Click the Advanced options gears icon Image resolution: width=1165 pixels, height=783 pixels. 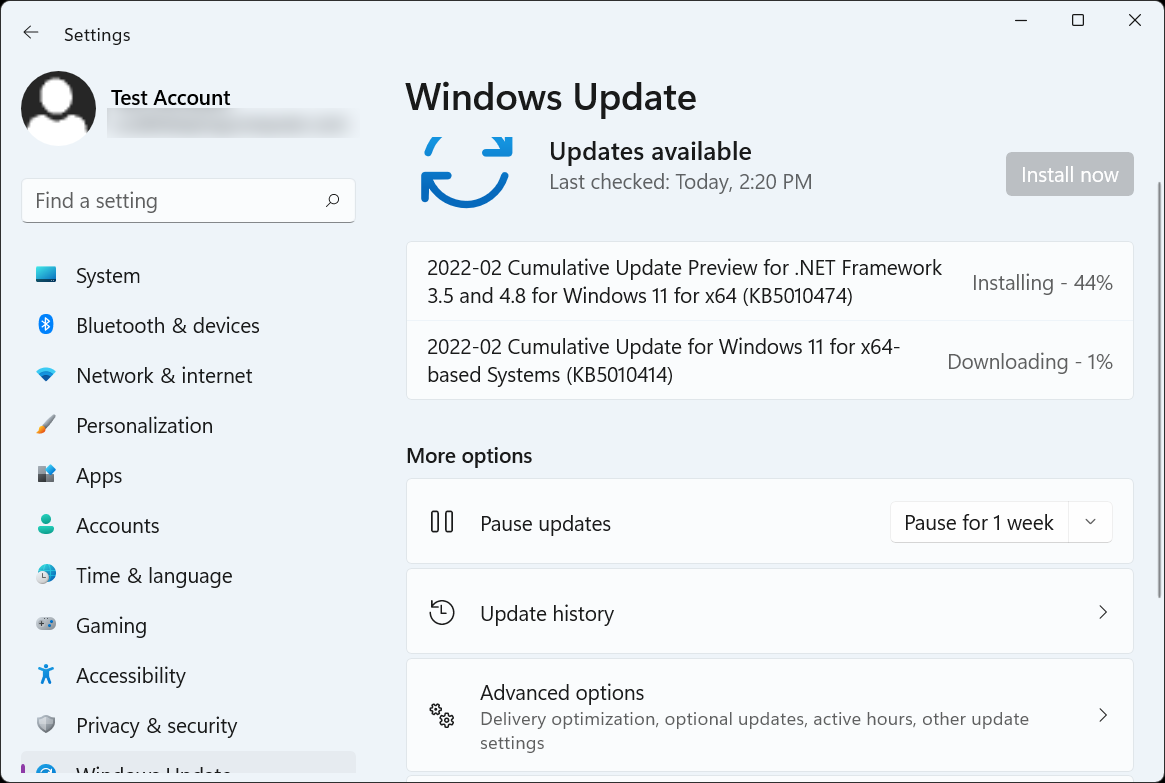[442, 715]
